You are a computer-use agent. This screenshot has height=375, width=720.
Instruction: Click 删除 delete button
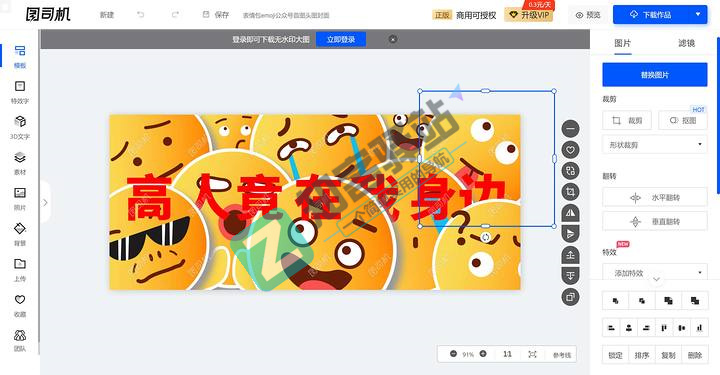[695, 355]
